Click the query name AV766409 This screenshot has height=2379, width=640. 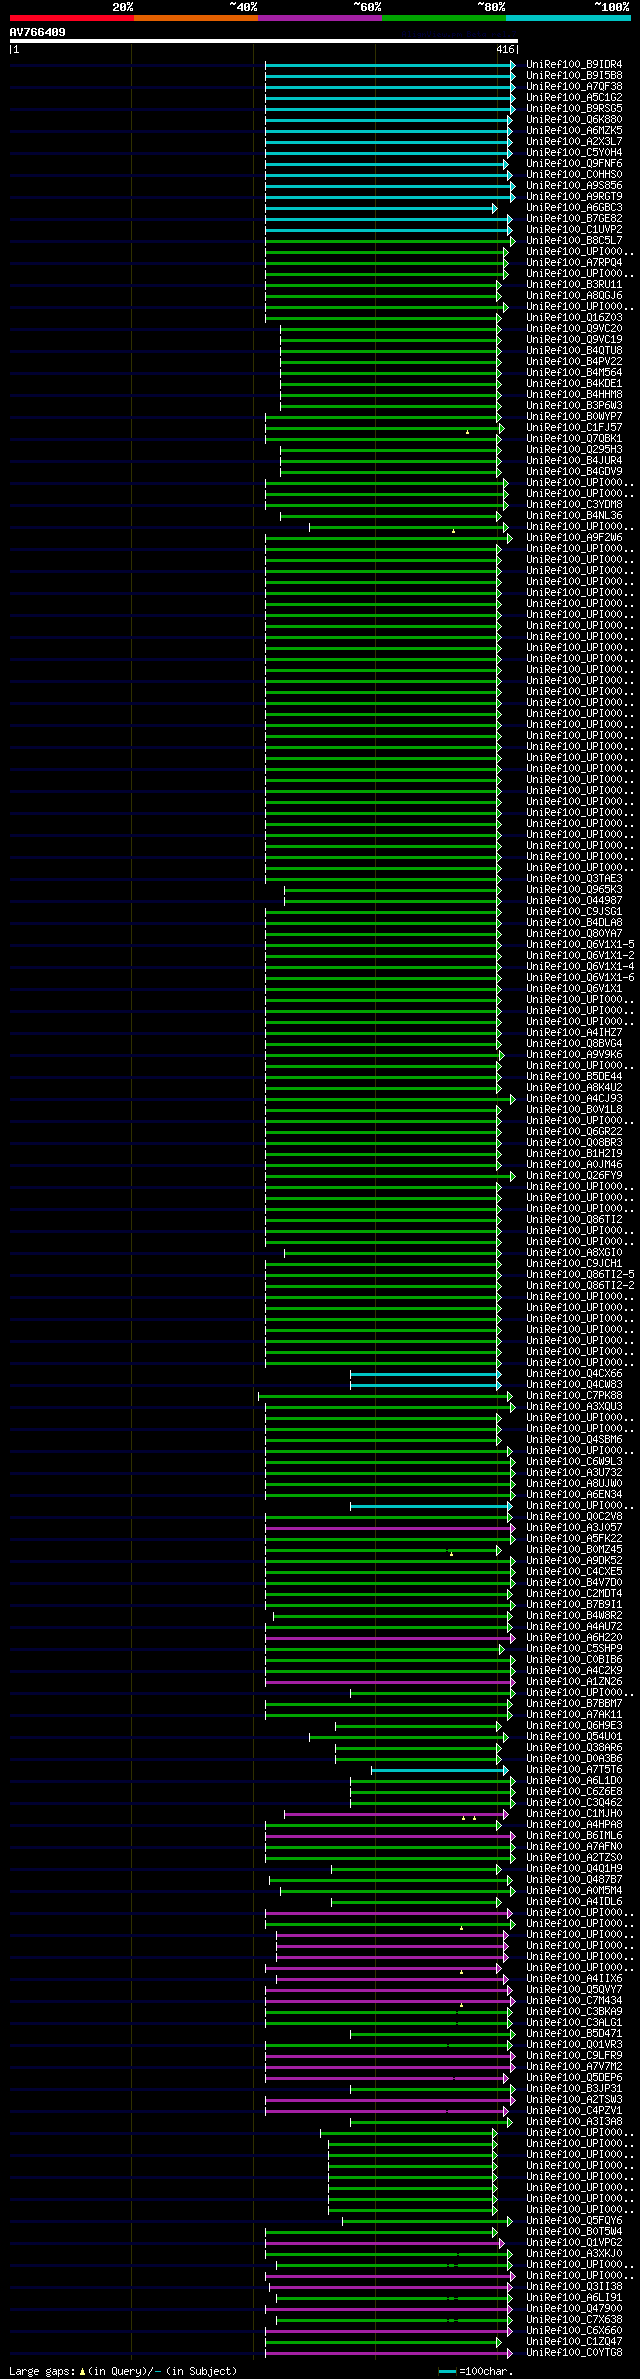click(38, 32)
